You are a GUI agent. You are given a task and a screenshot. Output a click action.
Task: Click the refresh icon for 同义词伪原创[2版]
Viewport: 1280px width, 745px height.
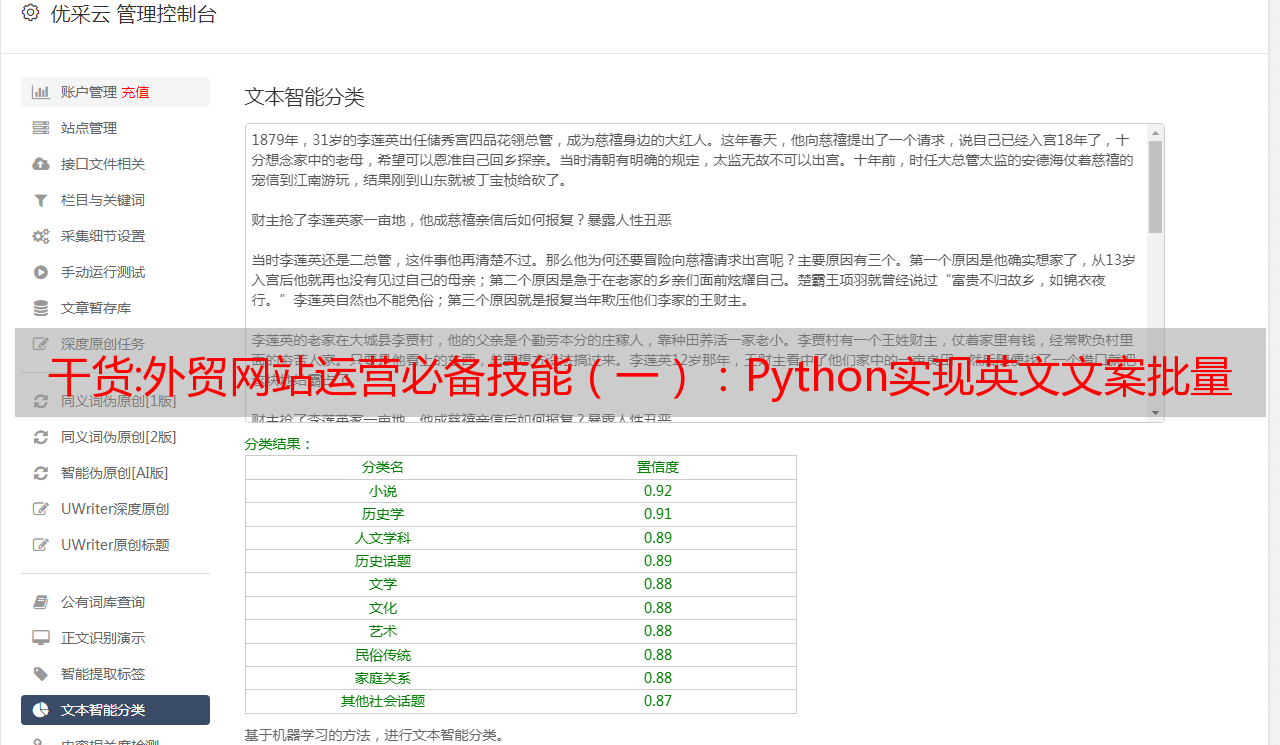[41, 437]
